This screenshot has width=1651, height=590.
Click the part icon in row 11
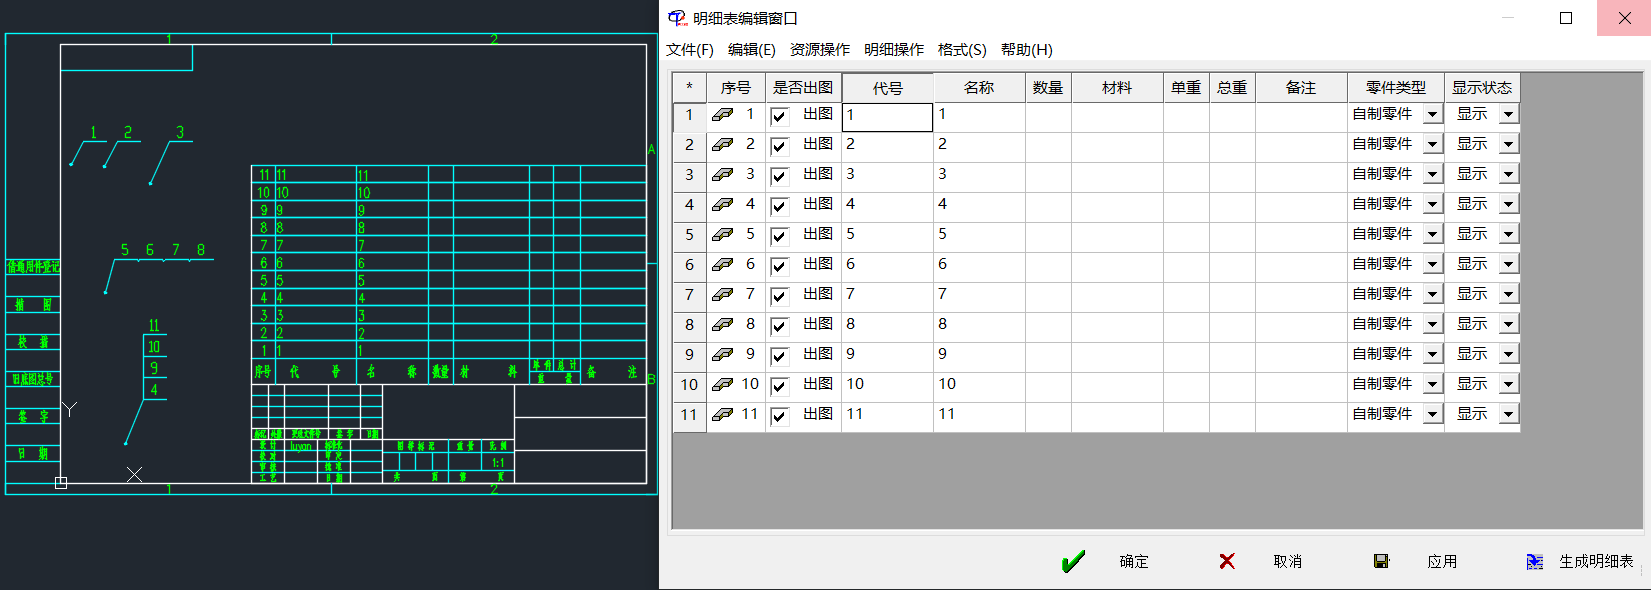[722, 414]
